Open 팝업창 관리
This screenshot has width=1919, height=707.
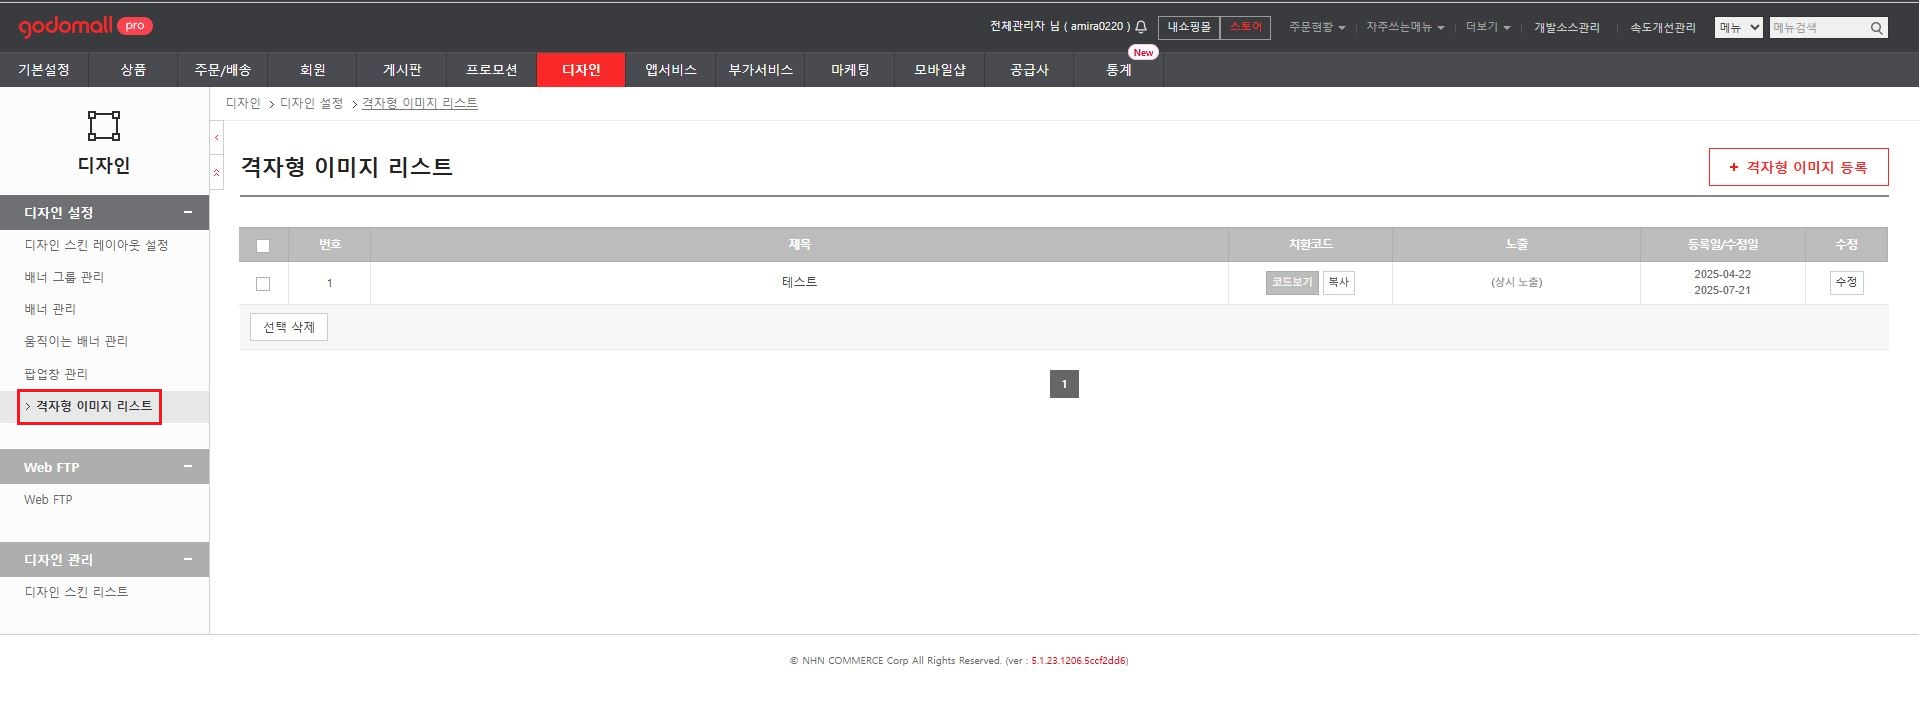56,374
